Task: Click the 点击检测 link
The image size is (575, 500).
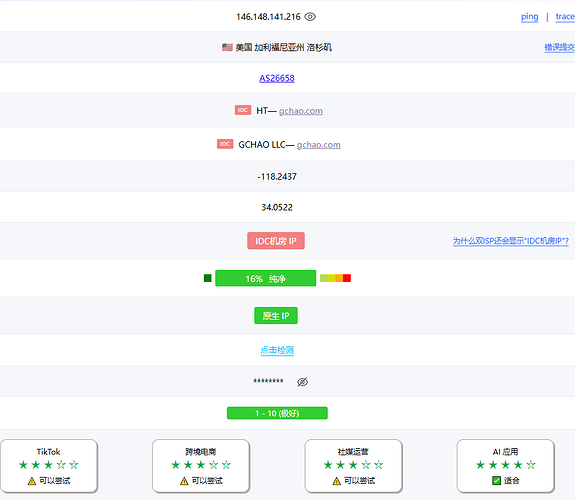Action: point(277,350)
